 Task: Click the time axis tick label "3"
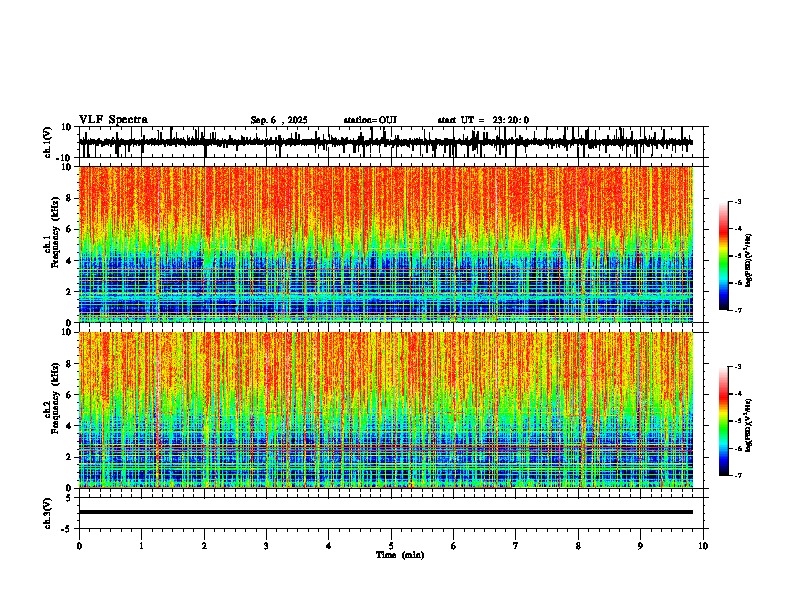pos(266,546)
